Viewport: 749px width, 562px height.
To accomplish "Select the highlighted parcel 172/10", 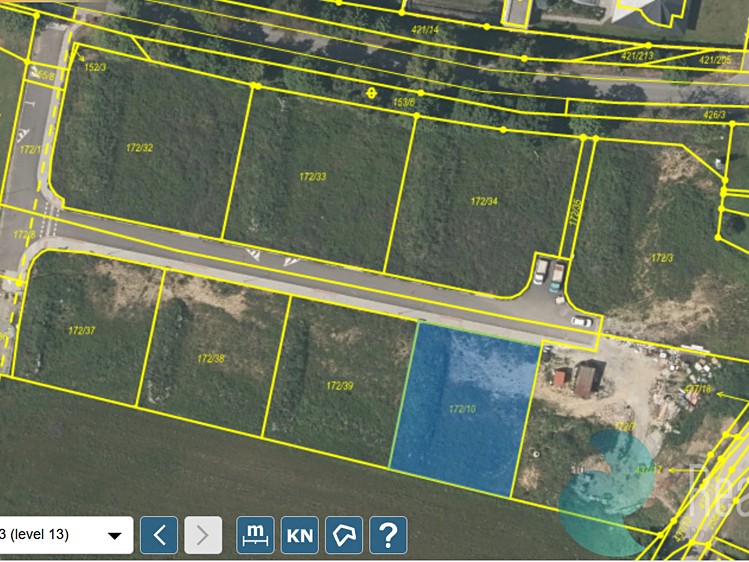I will coord(464,409).
